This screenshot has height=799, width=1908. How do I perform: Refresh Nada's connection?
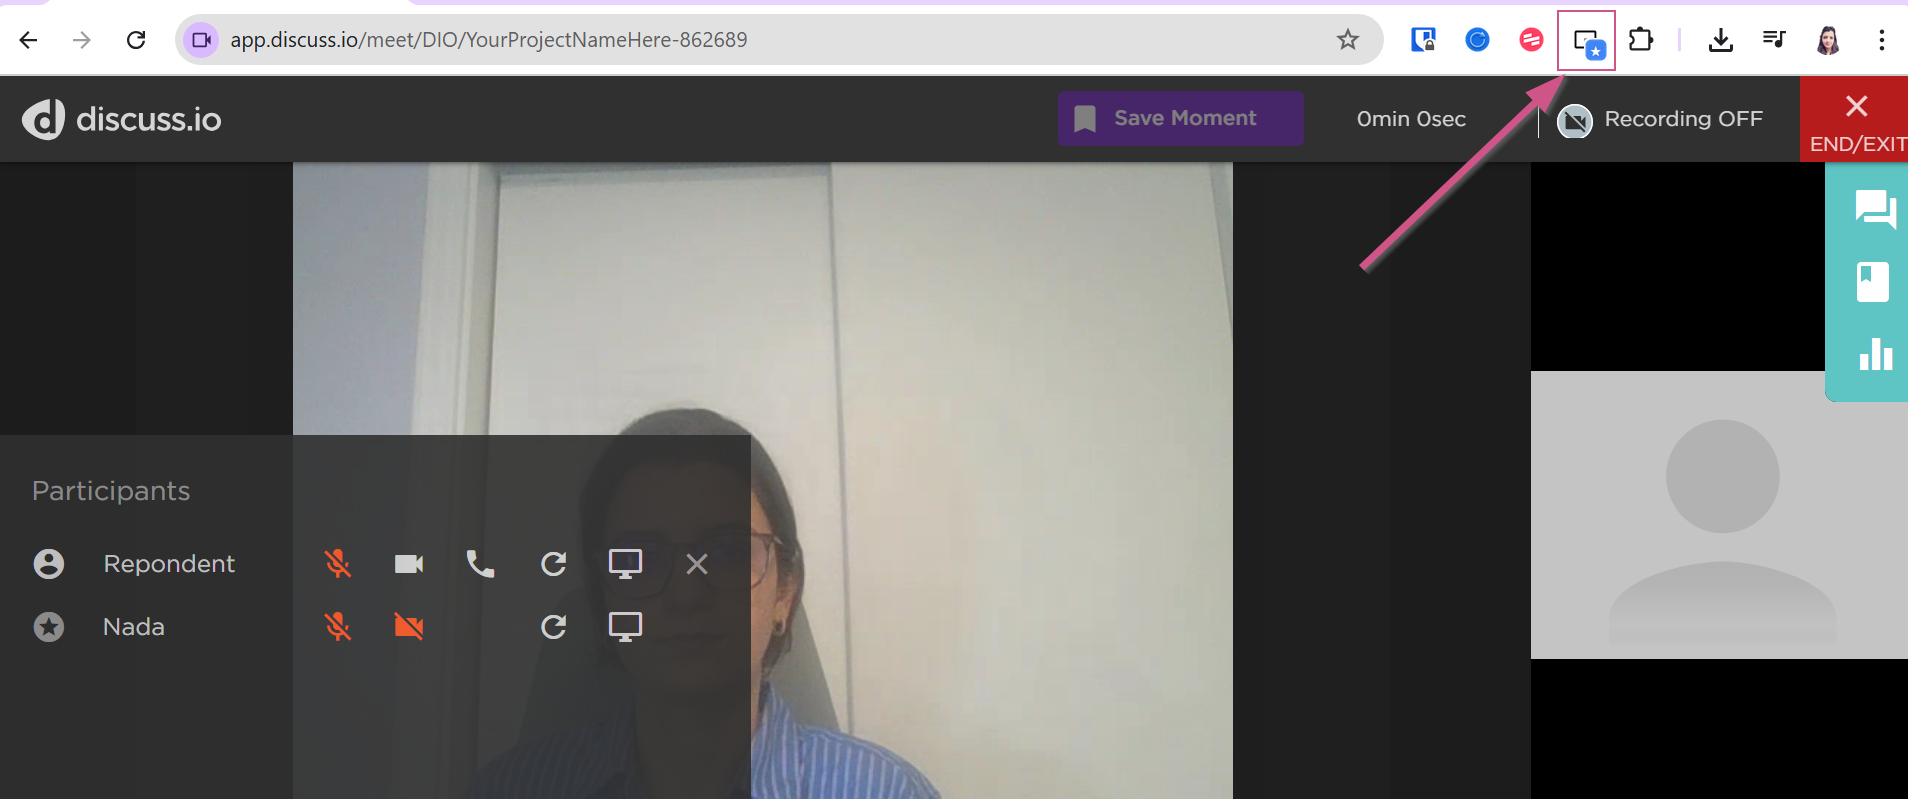point(554,627)
